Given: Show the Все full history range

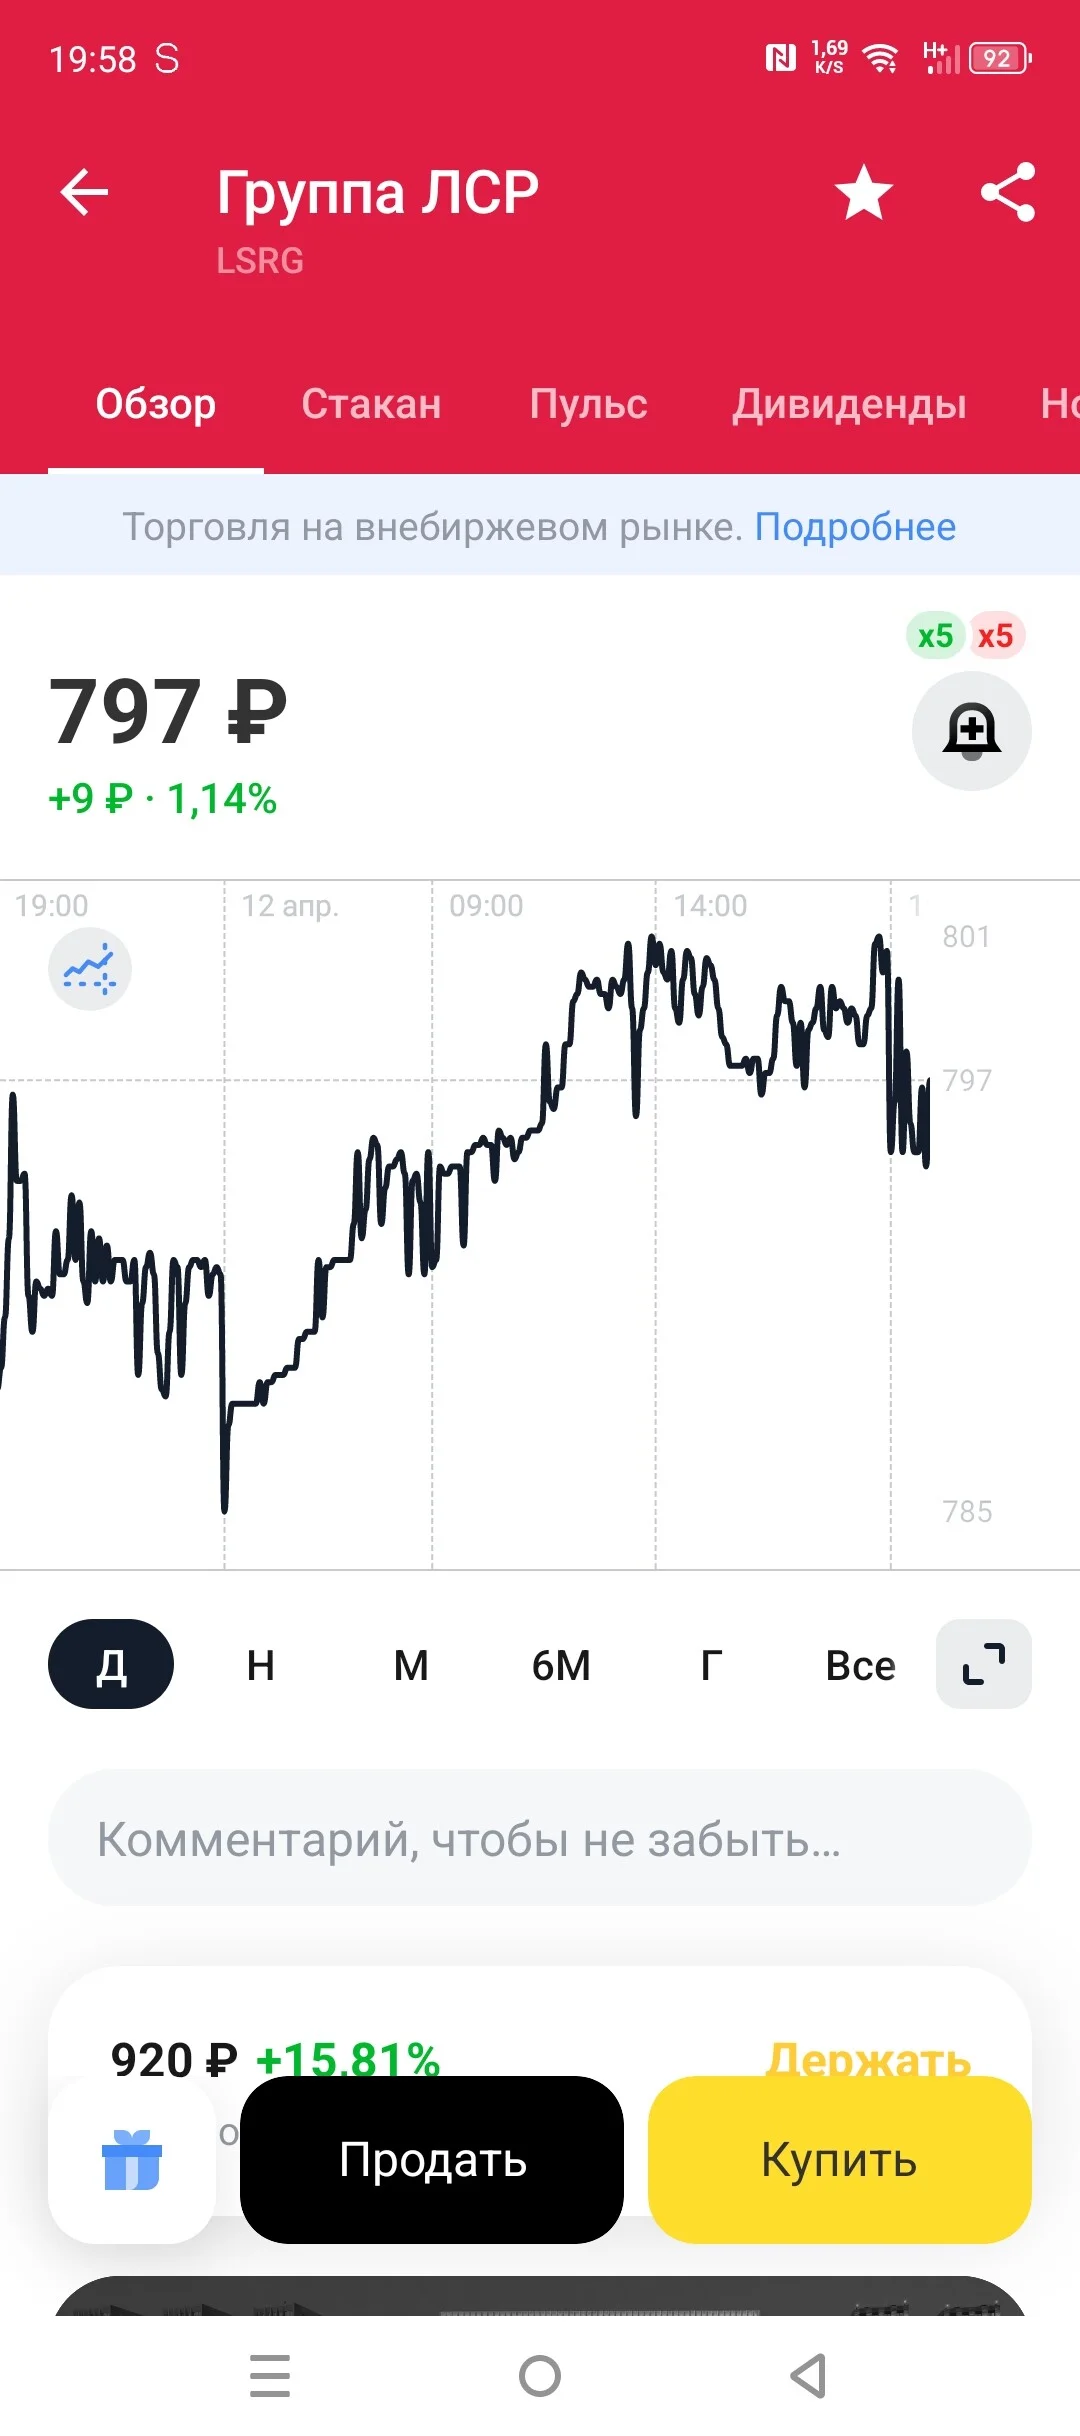Looking at the screenshot, I should click(860, 1665).
